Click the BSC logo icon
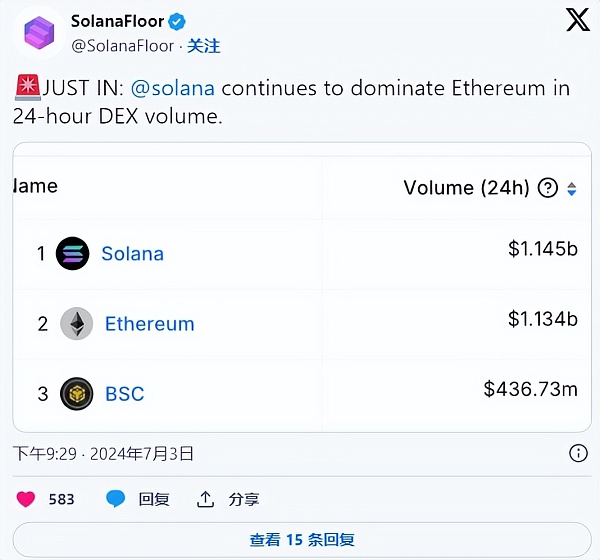Screen dimensions: 600x560 click(x=76, y=394)
